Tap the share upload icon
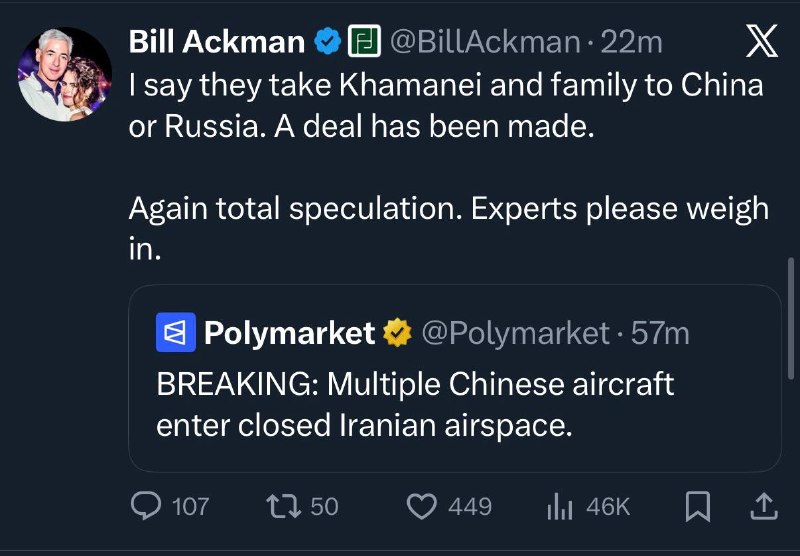 tap(763, 507)
